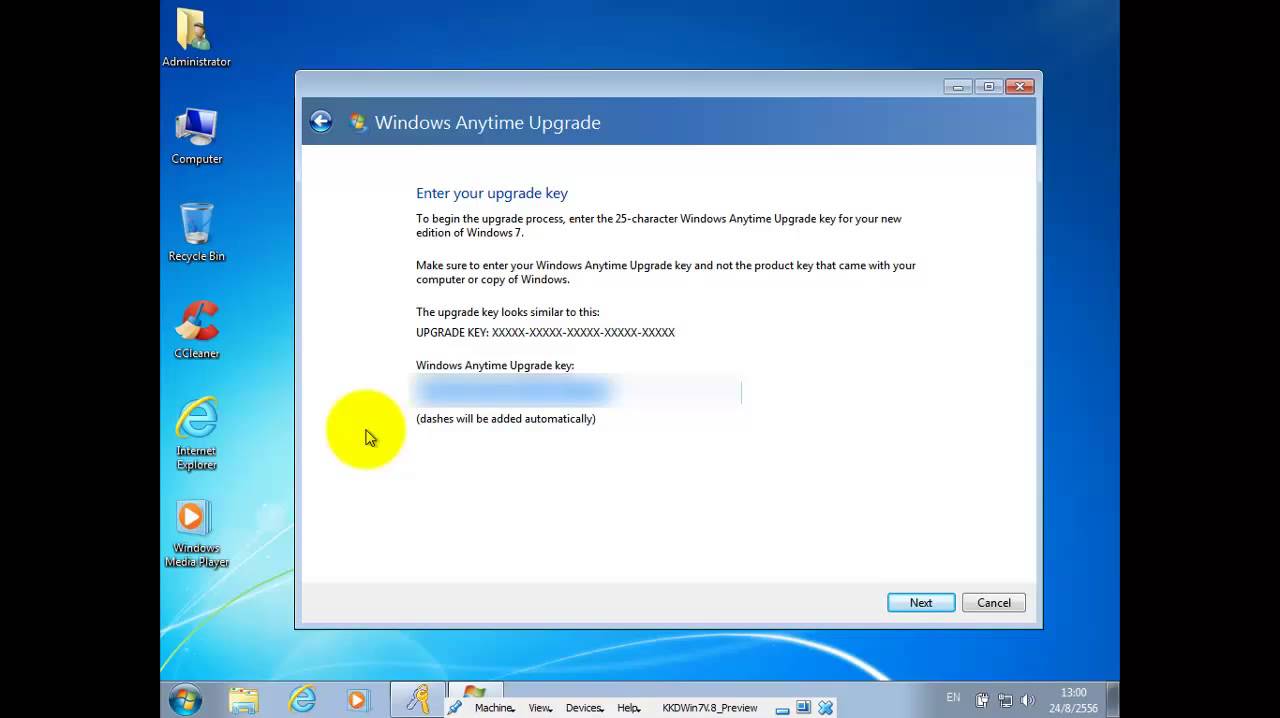Open Windows Explorer from the taskbar
The width and height of the screenshot is (1280, 718).
pos(243,700)
